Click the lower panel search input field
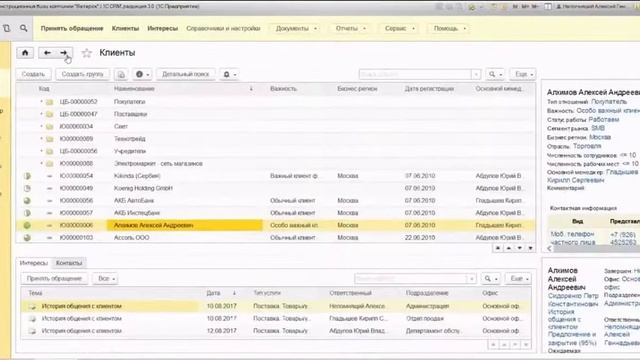 point(411,278)
